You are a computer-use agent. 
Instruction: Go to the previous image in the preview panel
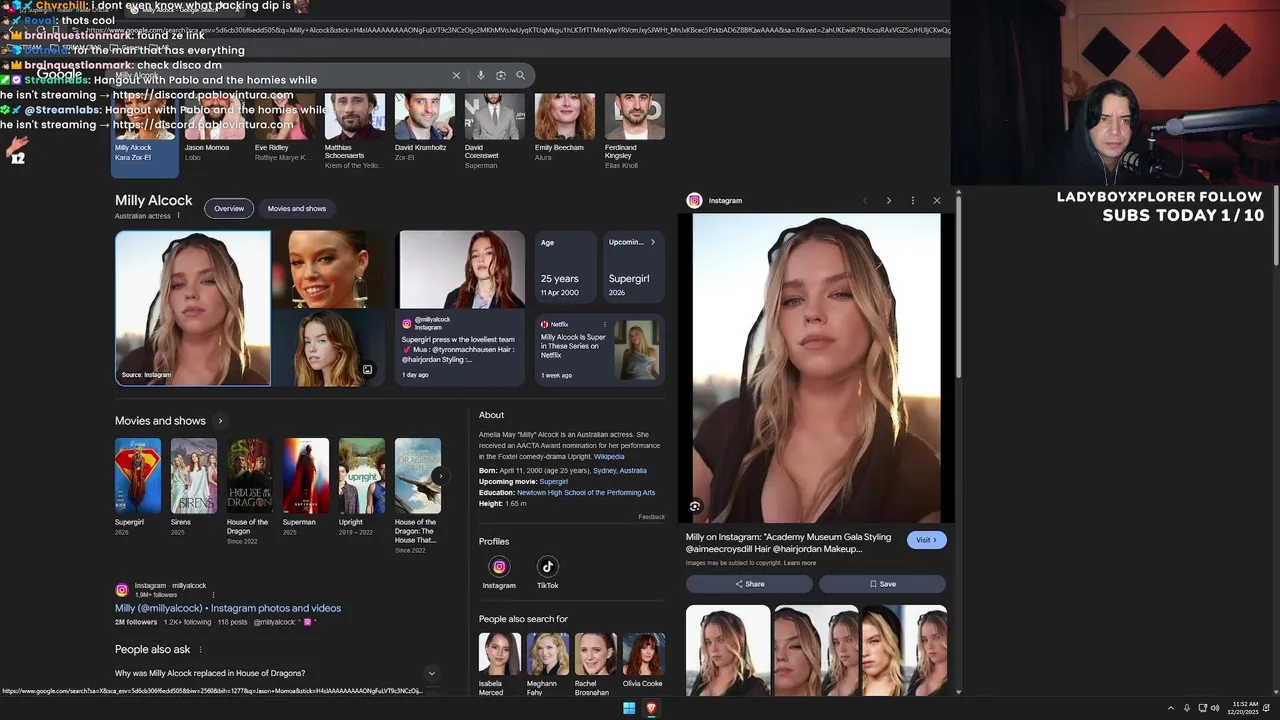click(865, 201)
